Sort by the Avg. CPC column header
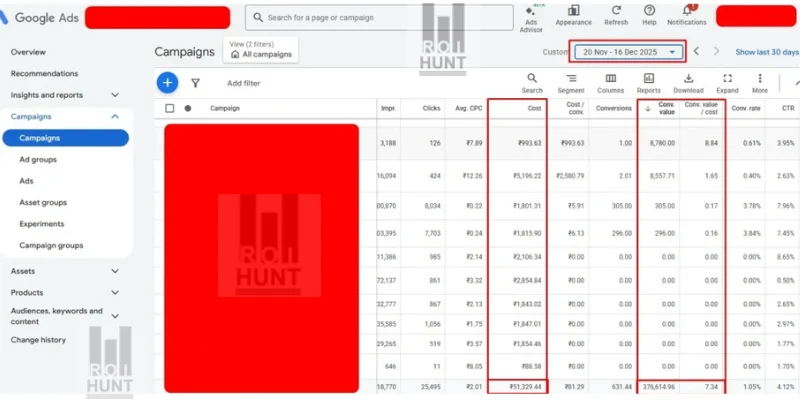The image size is (800, 400). [469, 108]
